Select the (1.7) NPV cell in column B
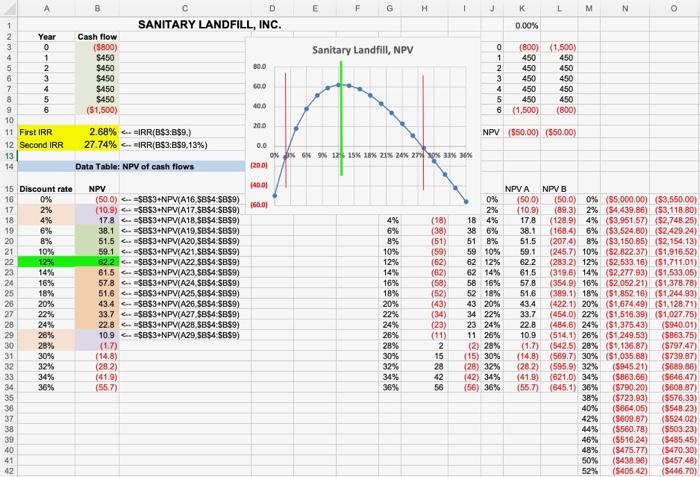 (x=97, y=345)
